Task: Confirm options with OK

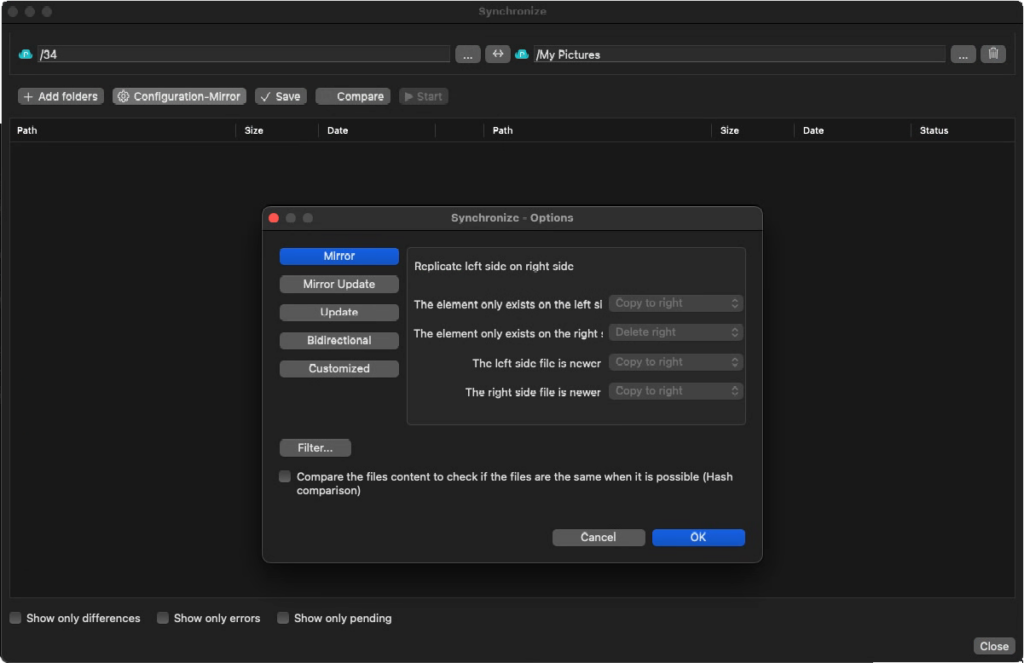Action: pyautogui.click(x=698, y=537)
